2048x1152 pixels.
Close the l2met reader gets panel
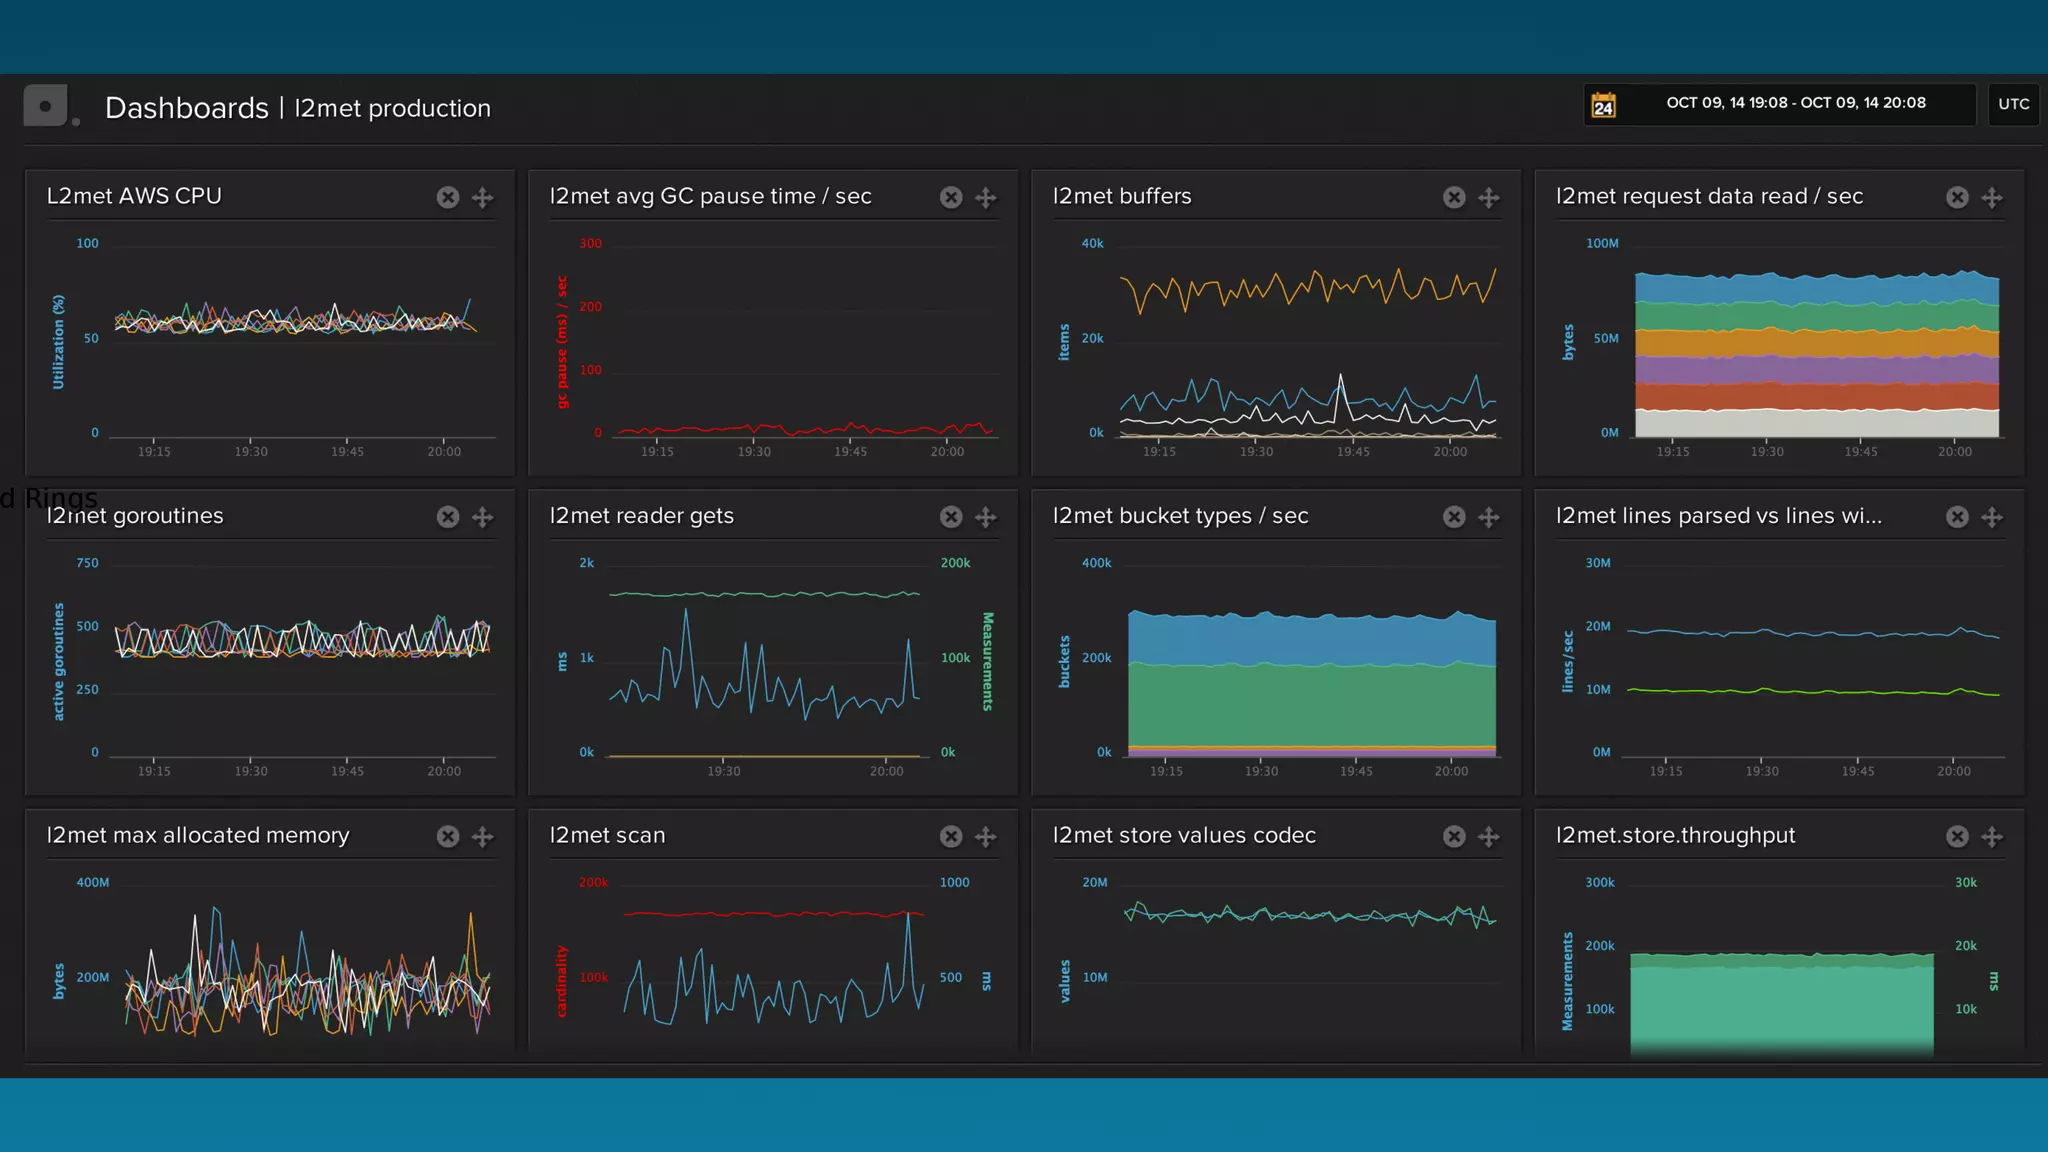(951, 517)
